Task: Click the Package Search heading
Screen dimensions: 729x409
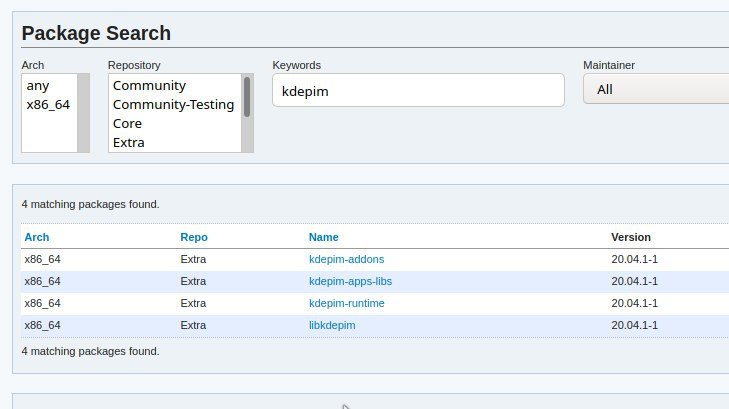Action: point(96,33)
